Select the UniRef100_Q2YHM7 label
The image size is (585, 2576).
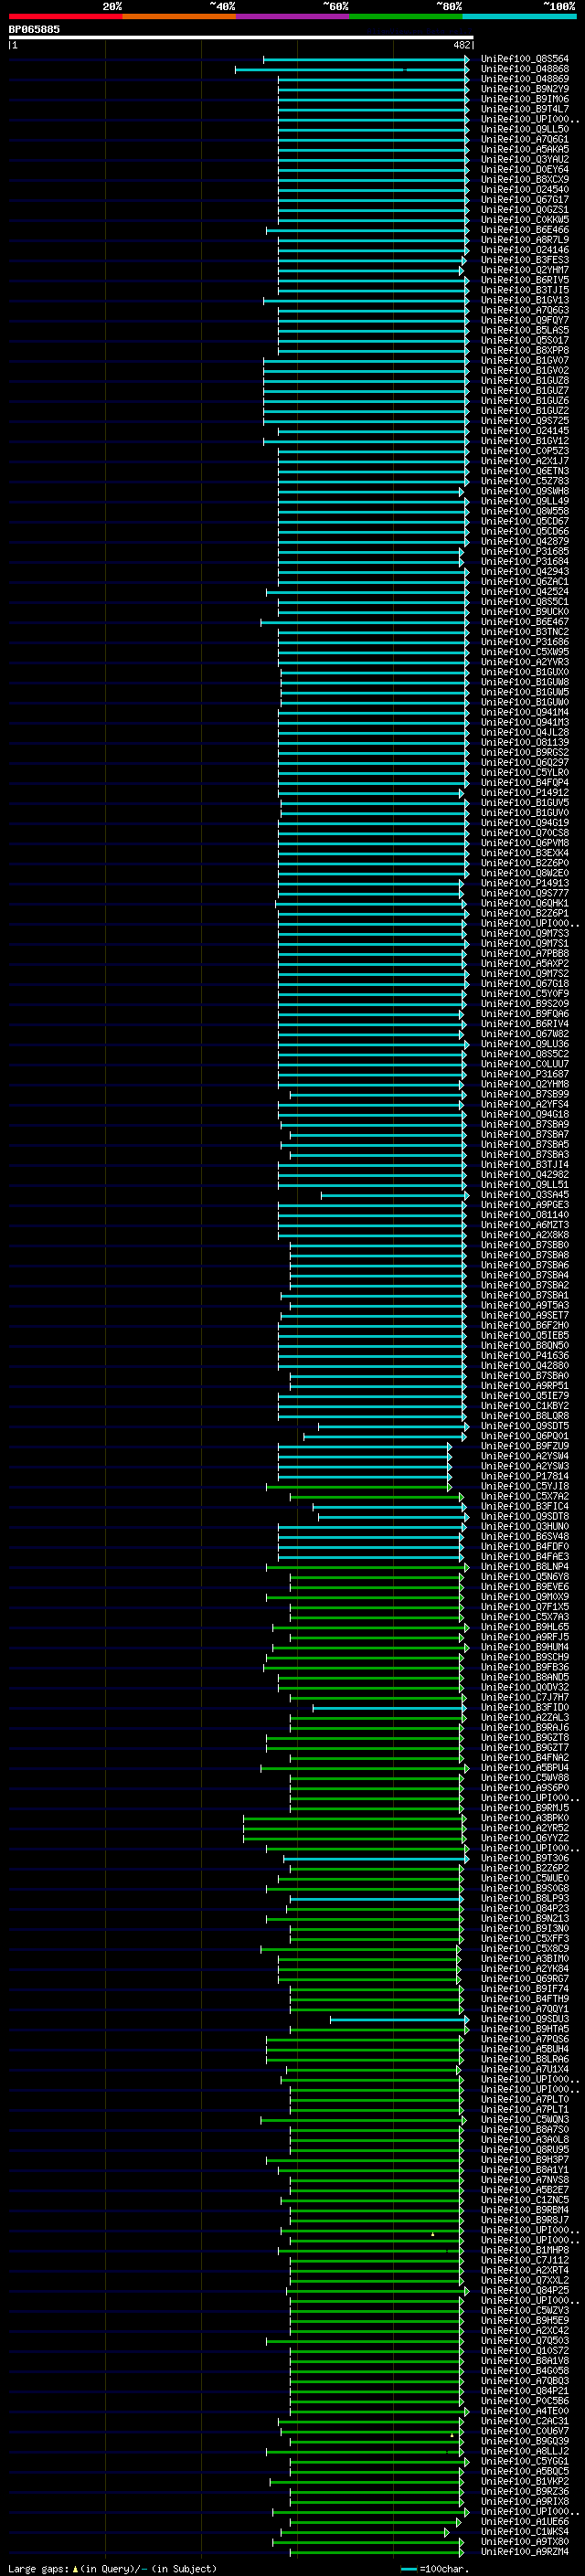[524, 270]
